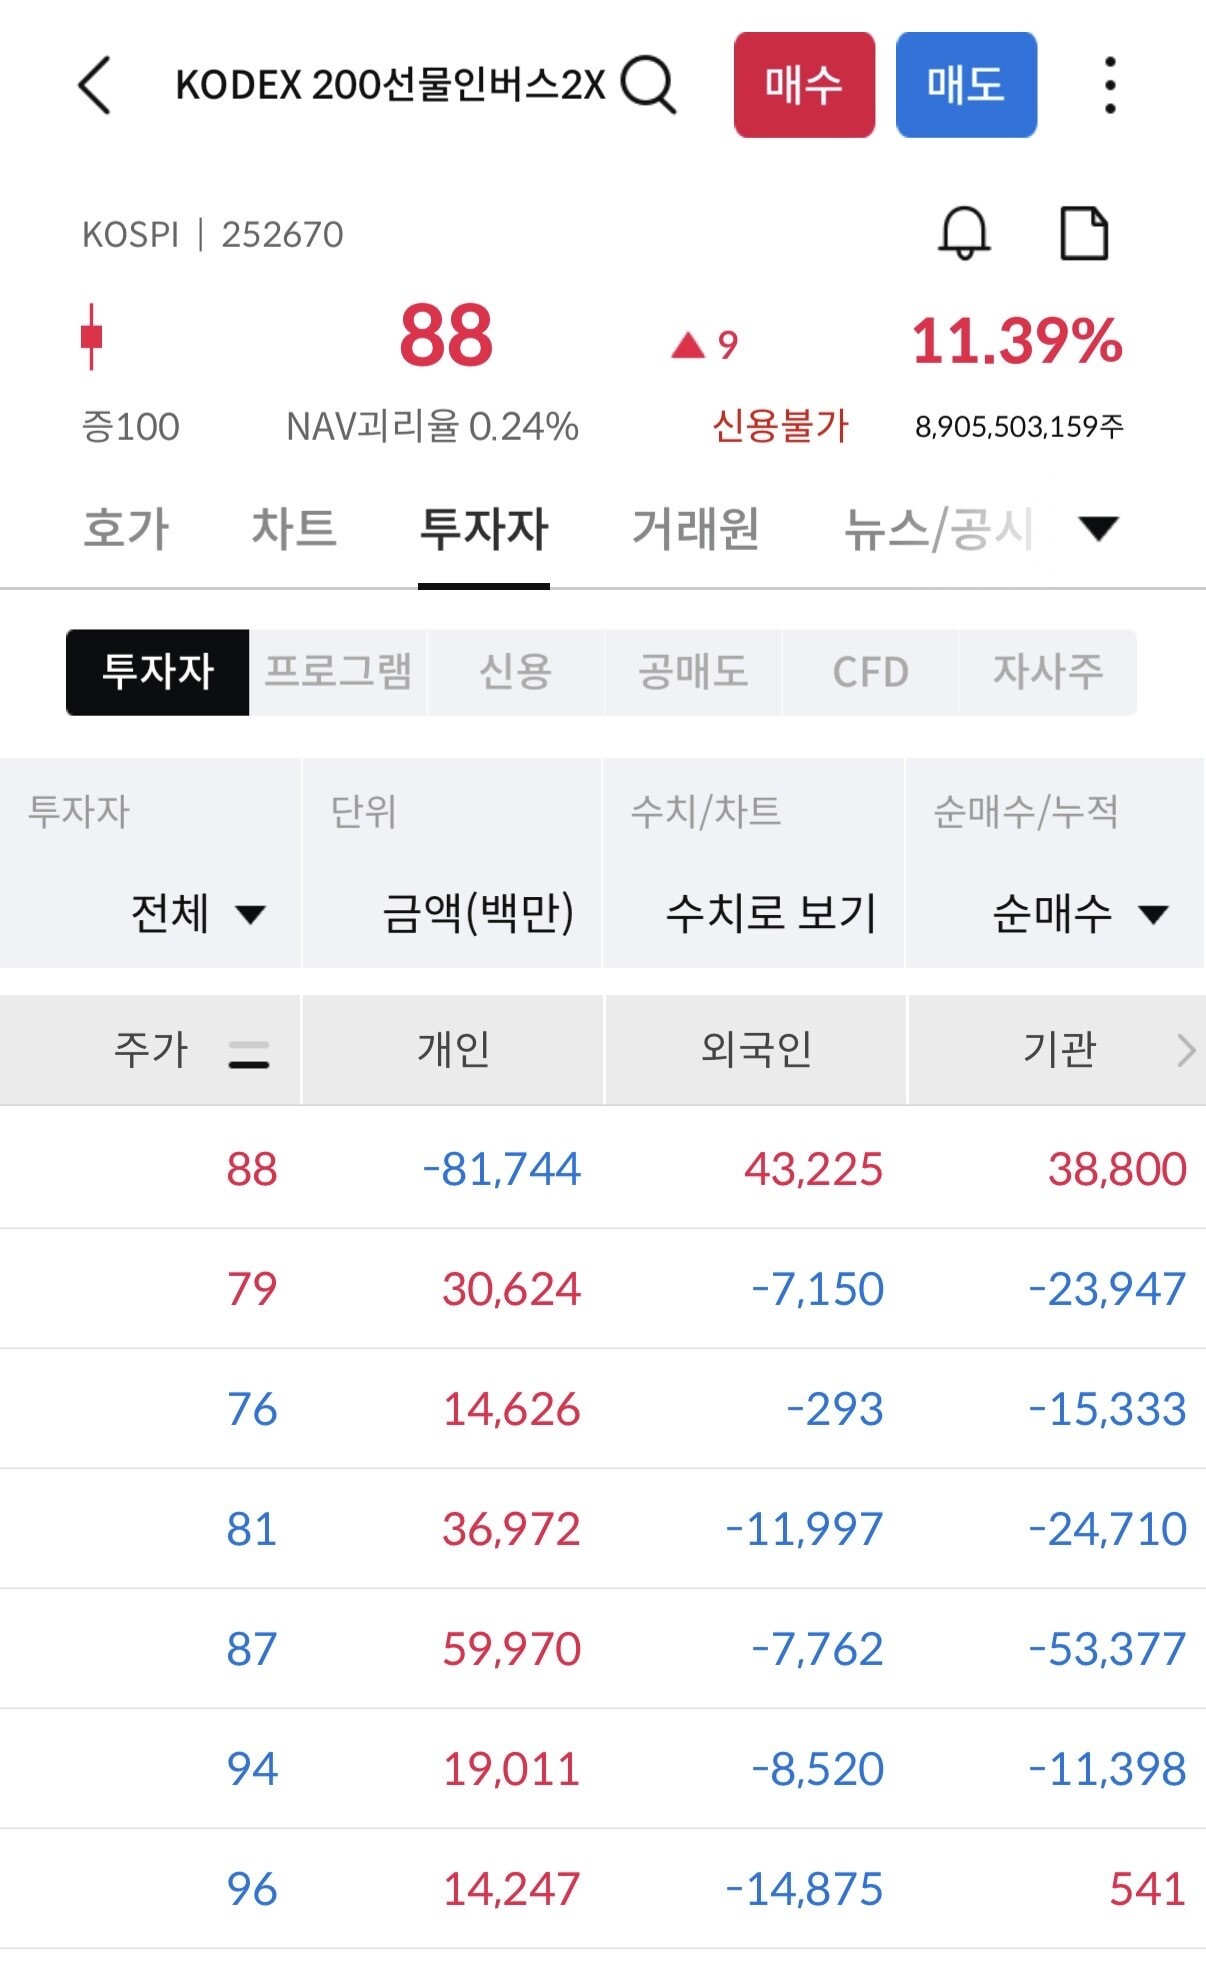Image resolution: width=1206 pixels, height=1964 pixels.
Task: Expand the 전체 investor dropdown
Action: point(198,913)
